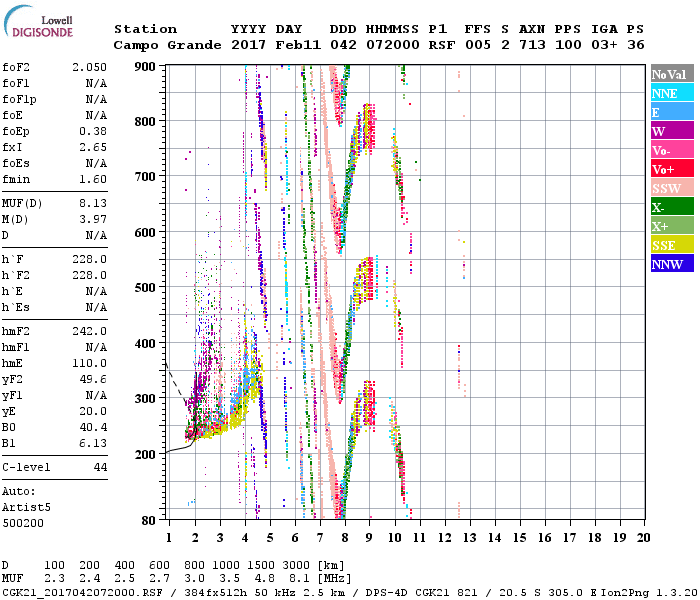This screenshot has height=600, width=700.
Task: Click the X+ light green legend swatch
Action: tap(668, 226)
